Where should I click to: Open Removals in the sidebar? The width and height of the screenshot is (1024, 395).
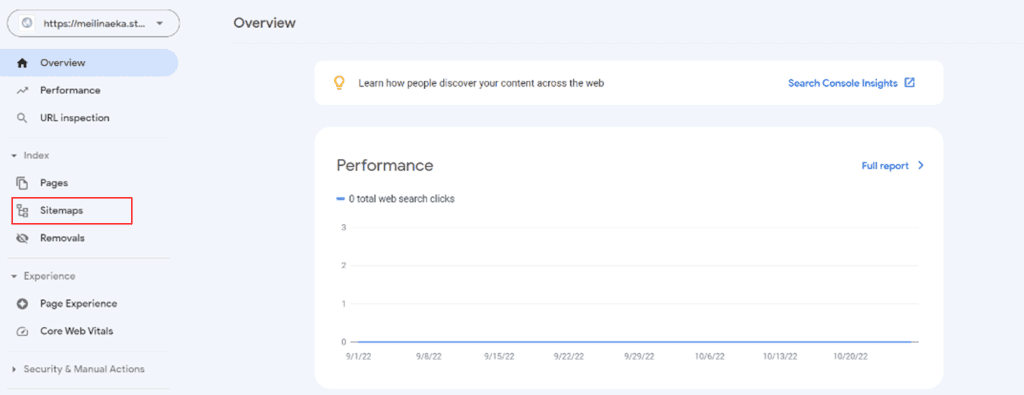62,238
